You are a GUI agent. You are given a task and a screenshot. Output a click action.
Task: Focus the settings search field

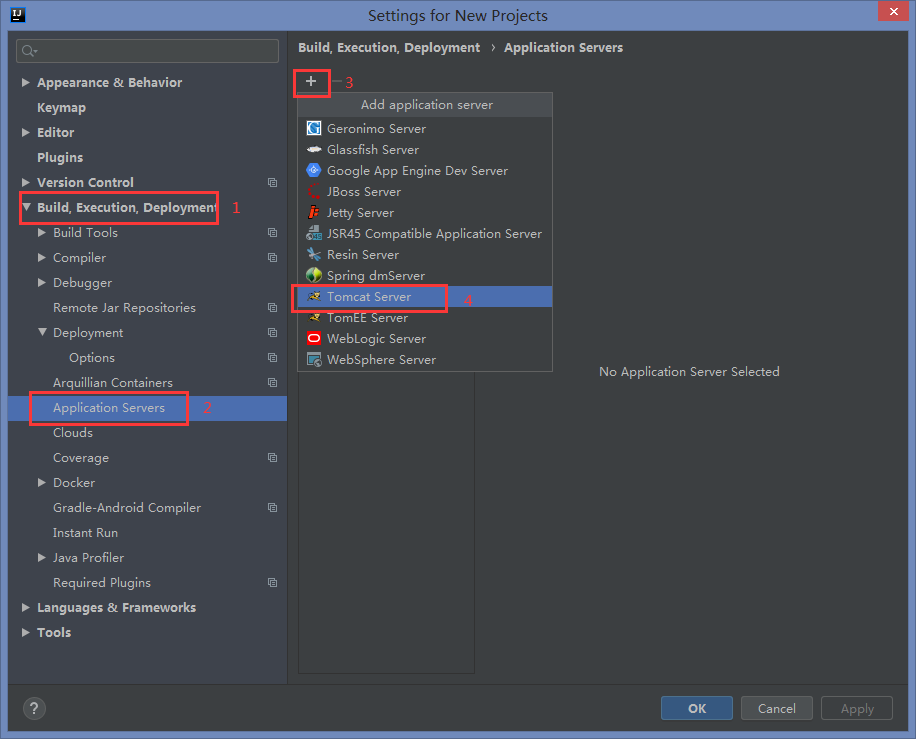click(x=150, y=51)
